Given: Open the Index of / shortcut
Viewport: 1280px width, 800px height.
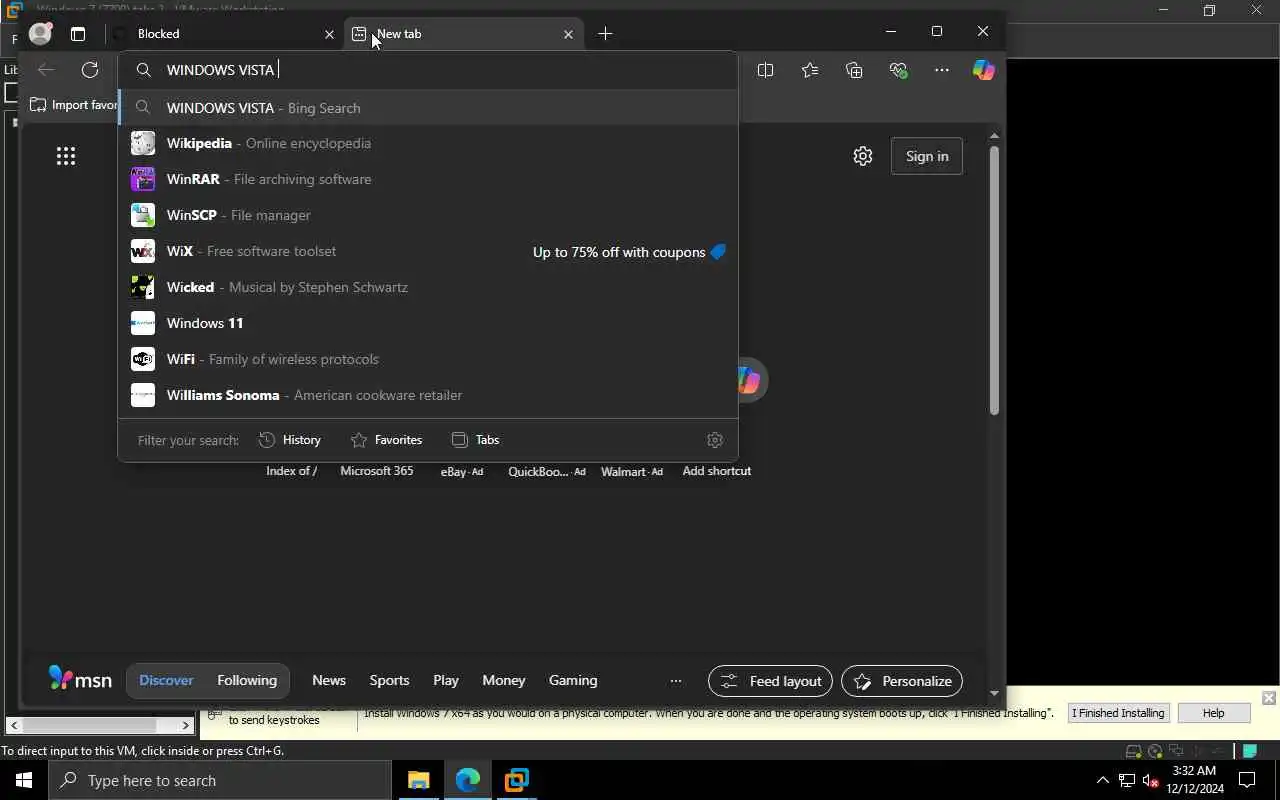Looking at the screenshot, I should coord(292,471).
